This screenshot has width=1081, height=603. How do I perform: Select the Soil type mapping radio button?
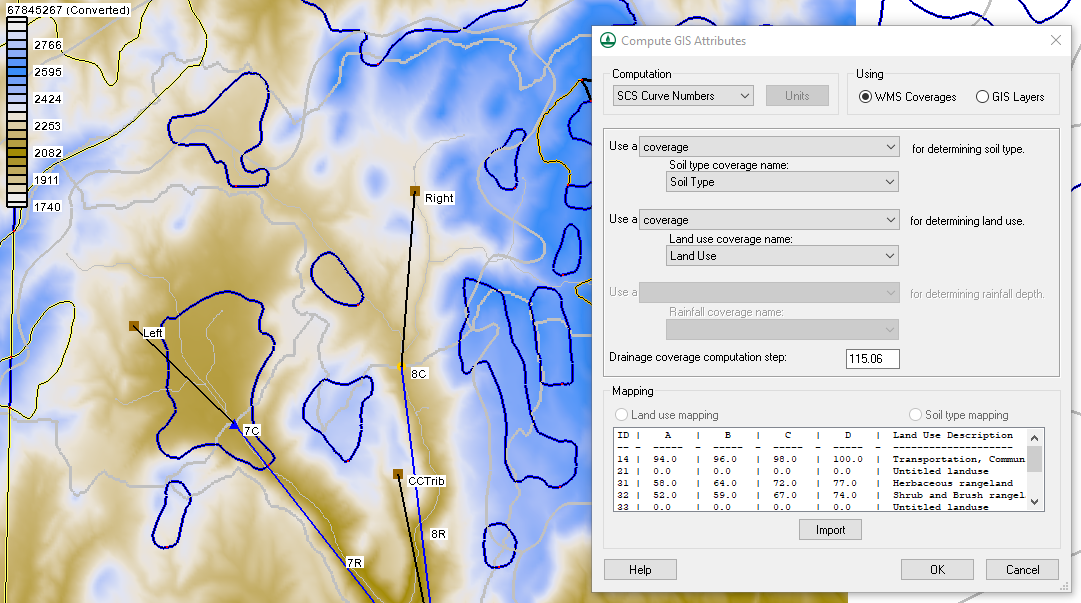coord(915,415)
